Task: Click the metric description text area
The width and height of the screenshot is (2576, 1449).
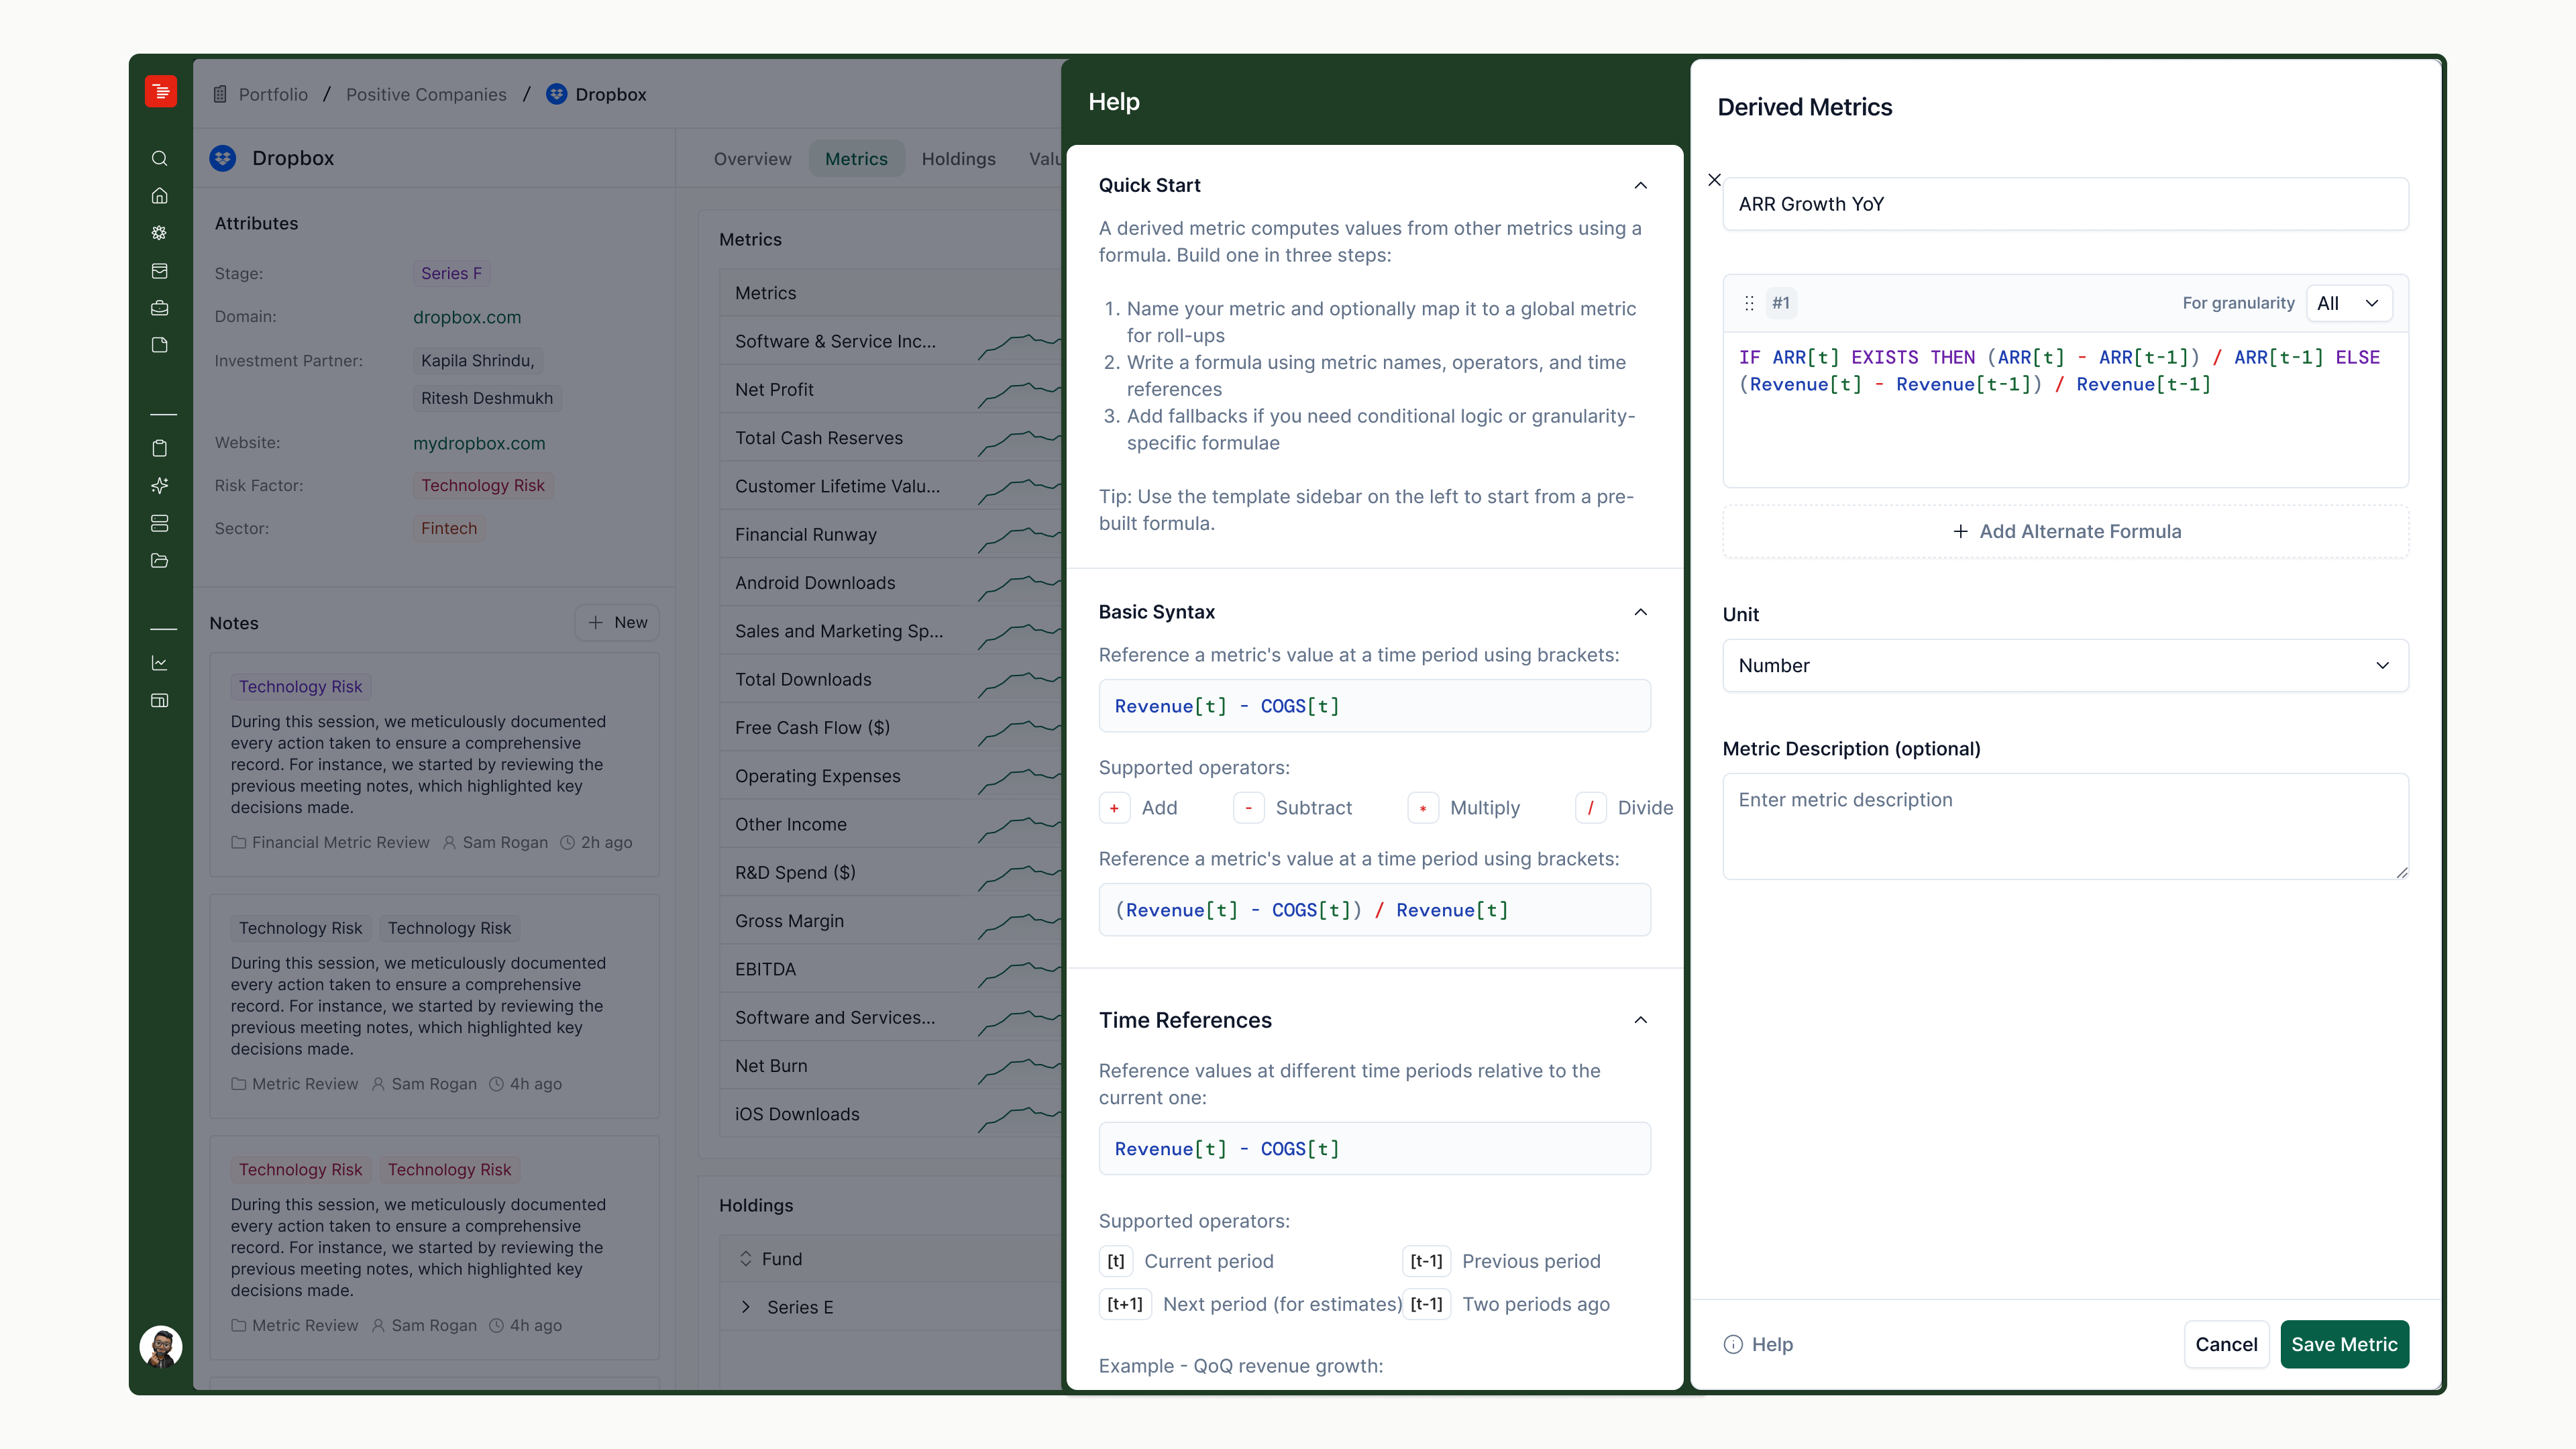Action: pos(2065,827)
